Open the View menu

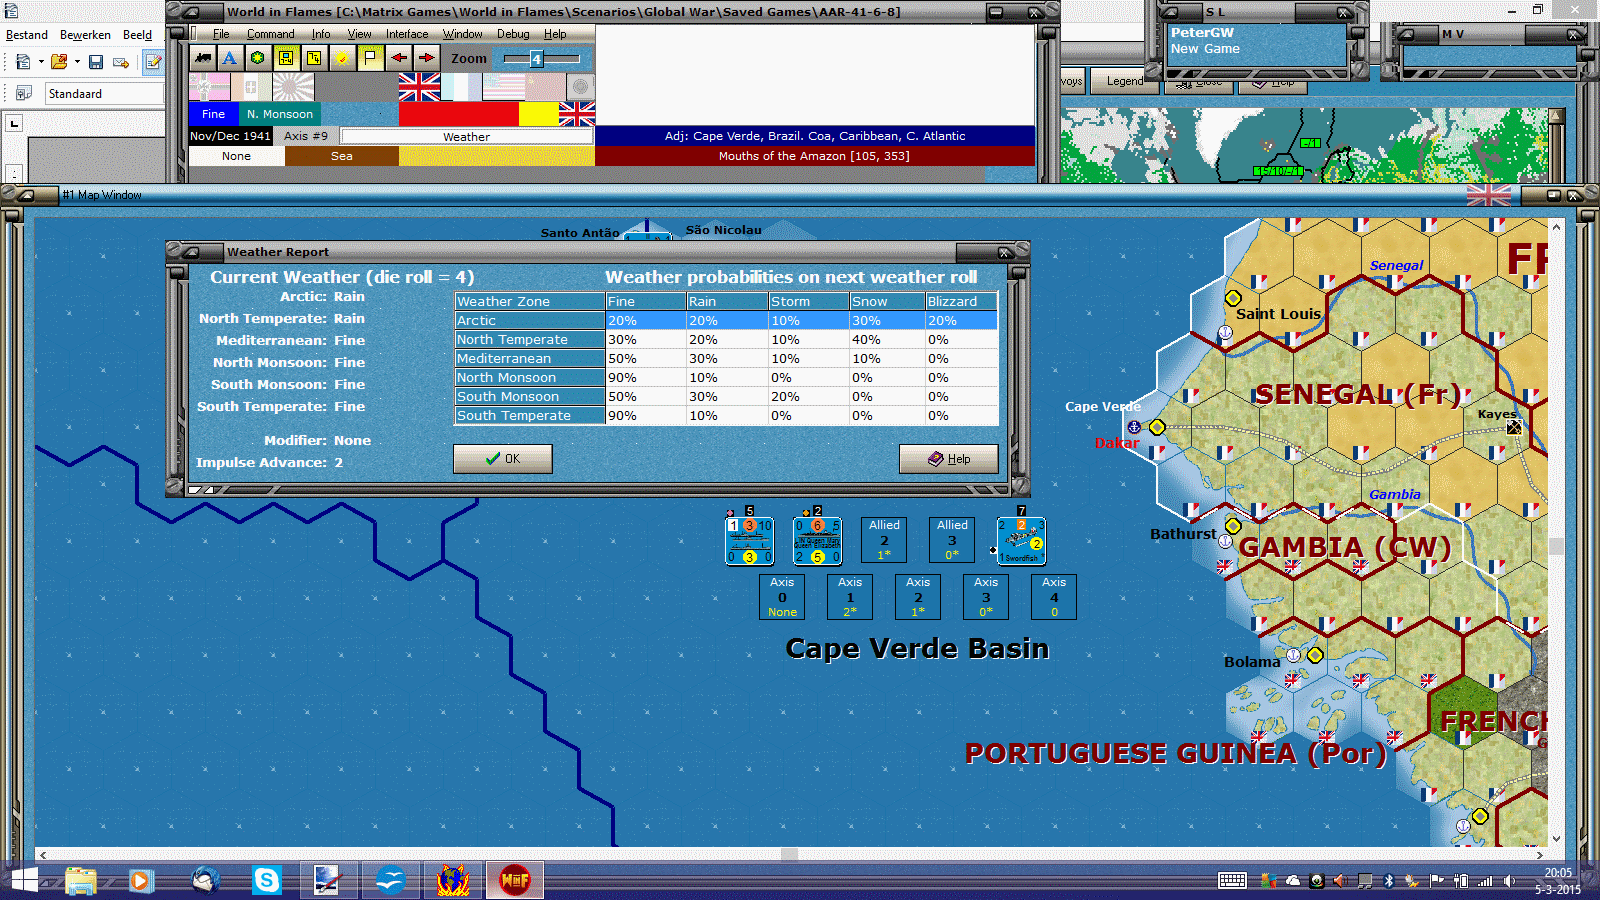click(x=359, y=34)
